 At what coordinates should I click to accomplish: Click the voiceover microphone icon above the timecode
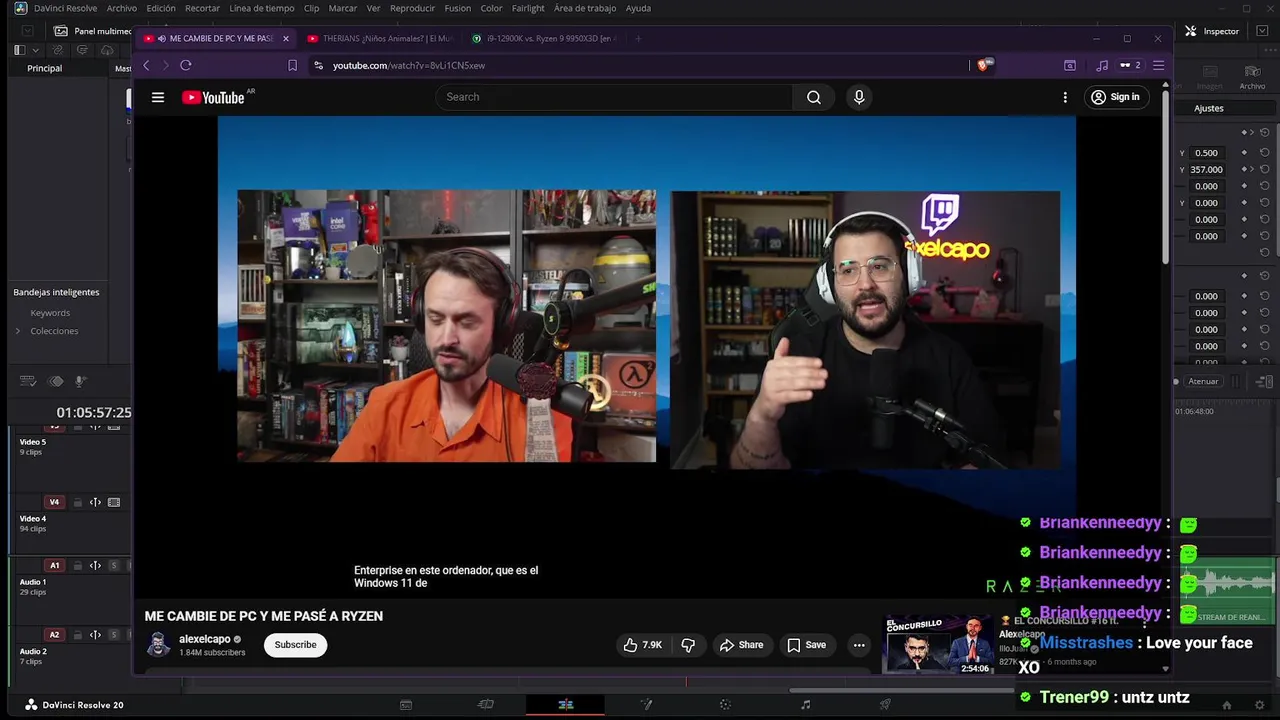point(81,381)
